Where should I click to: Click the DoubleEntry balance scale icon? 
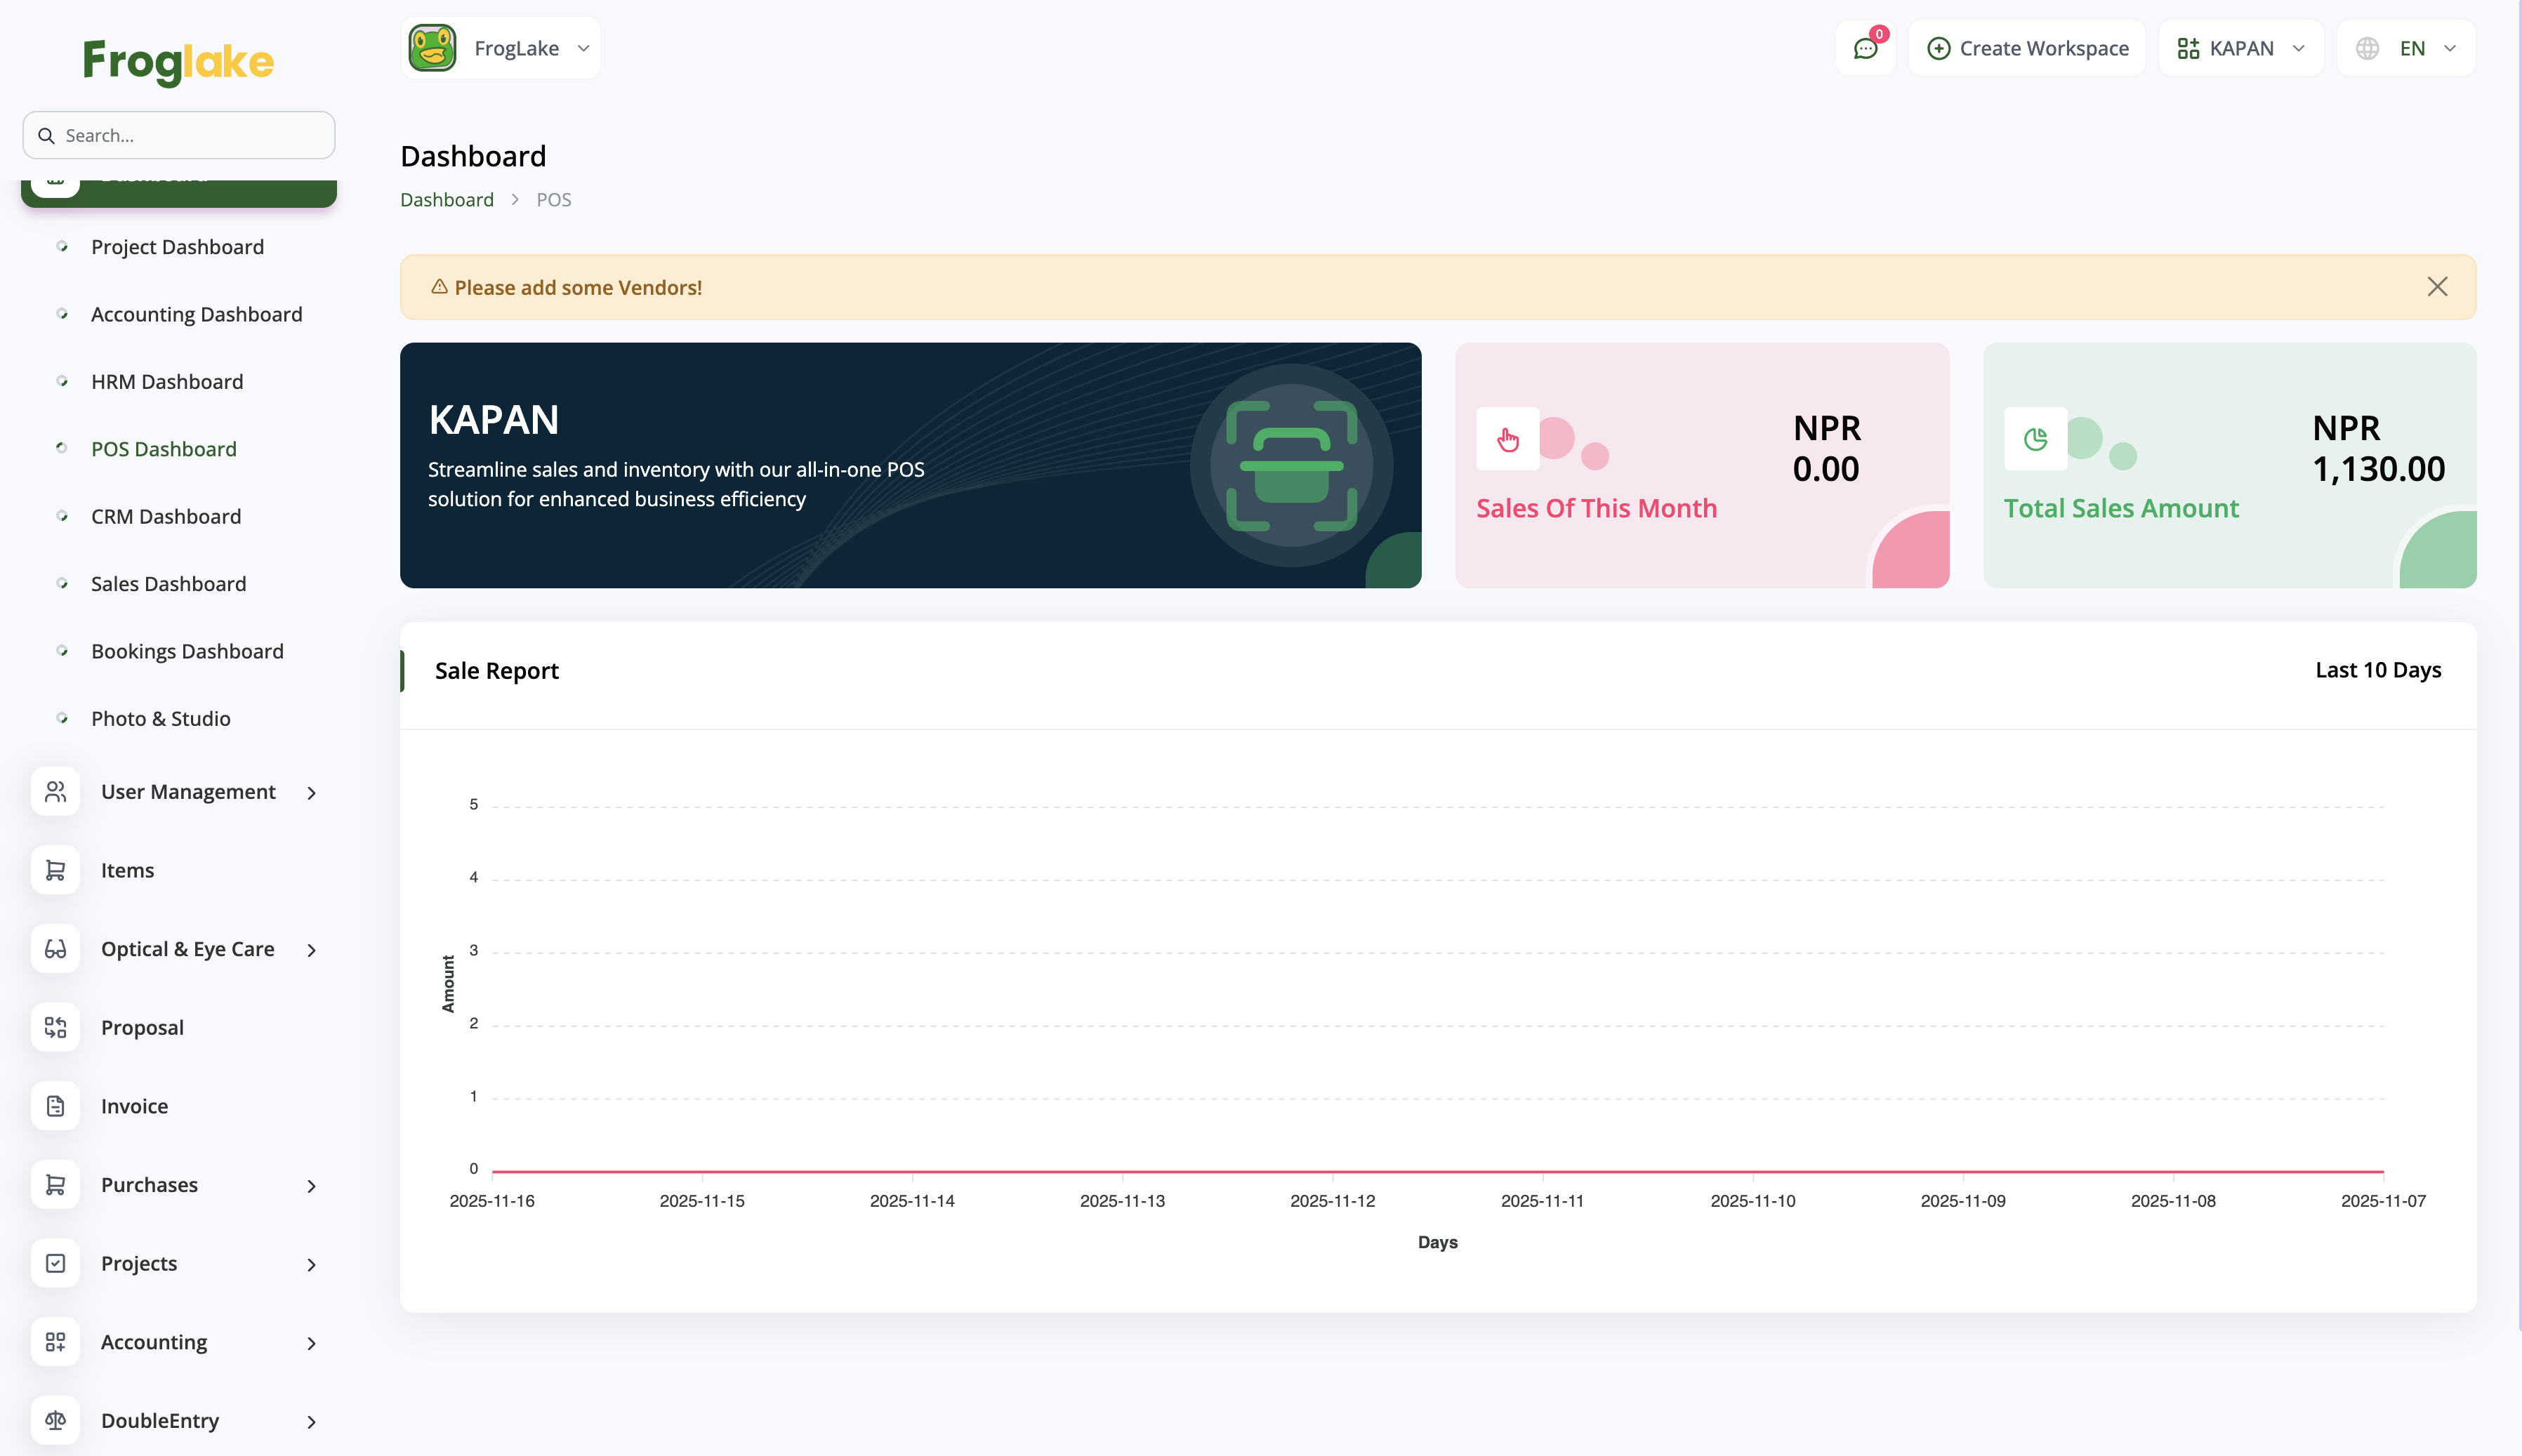tap(55, 1420)
